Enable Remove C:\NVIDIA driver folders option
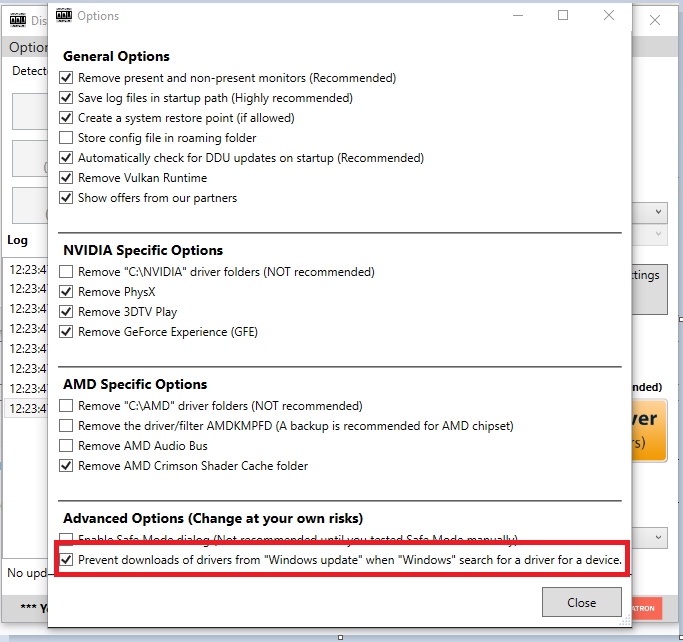The width and height of the screenshot is (683, 642). [66, 272]
